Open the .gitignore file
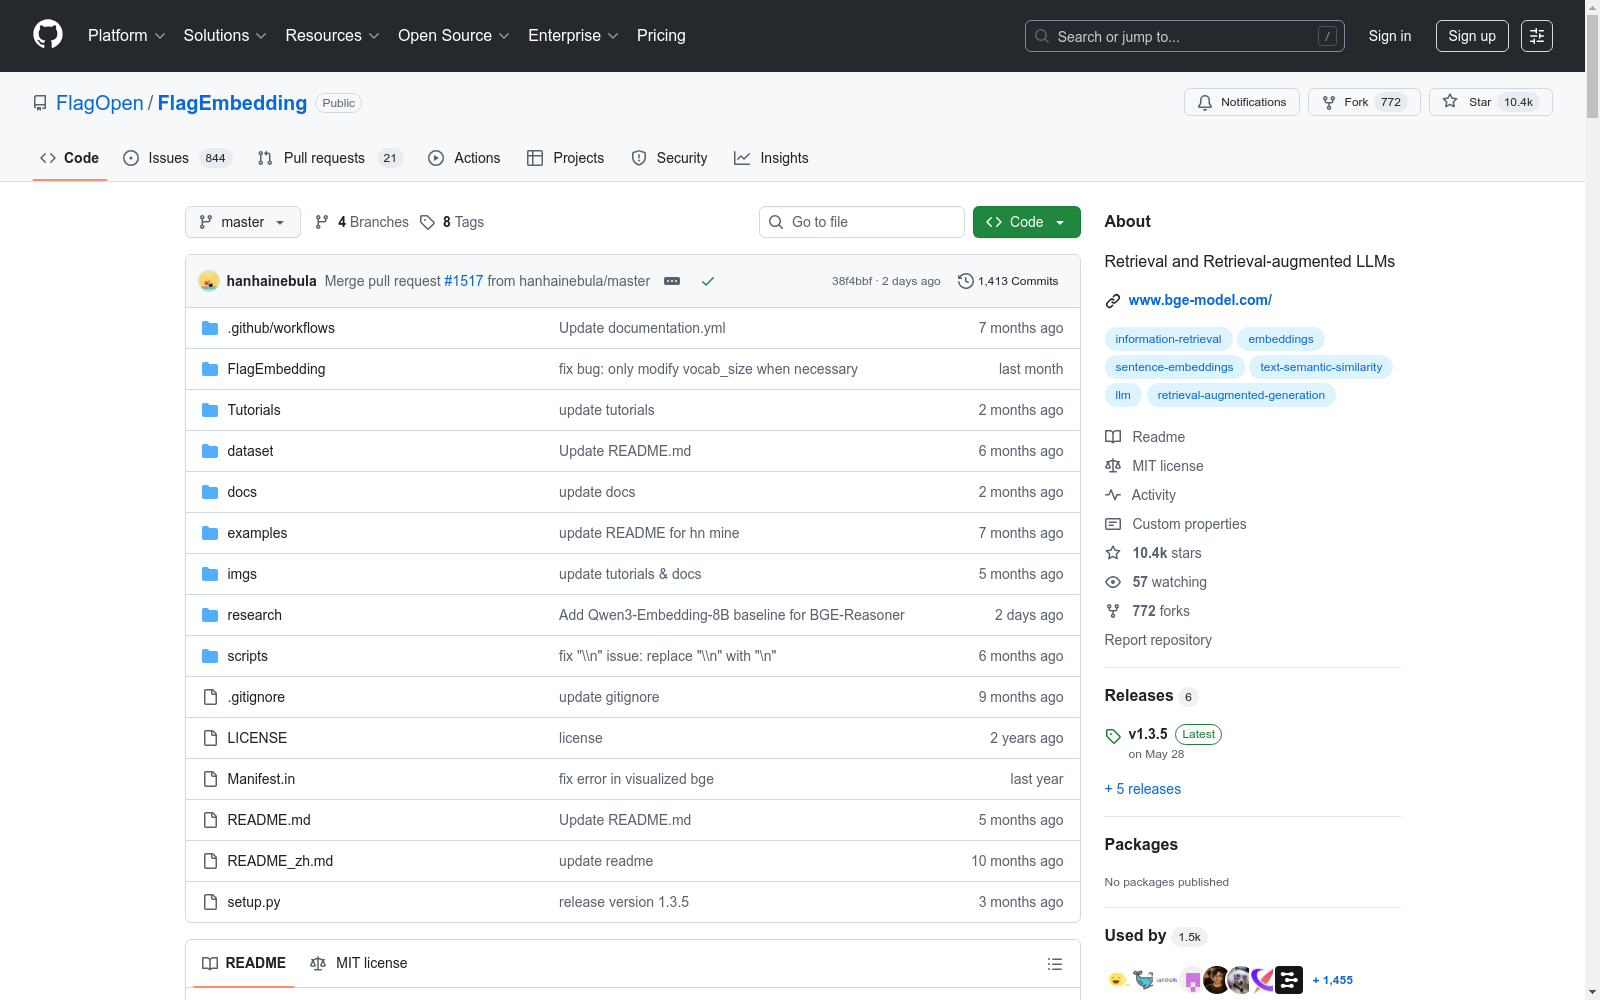1600x1000 pixels. click(256, 697)
